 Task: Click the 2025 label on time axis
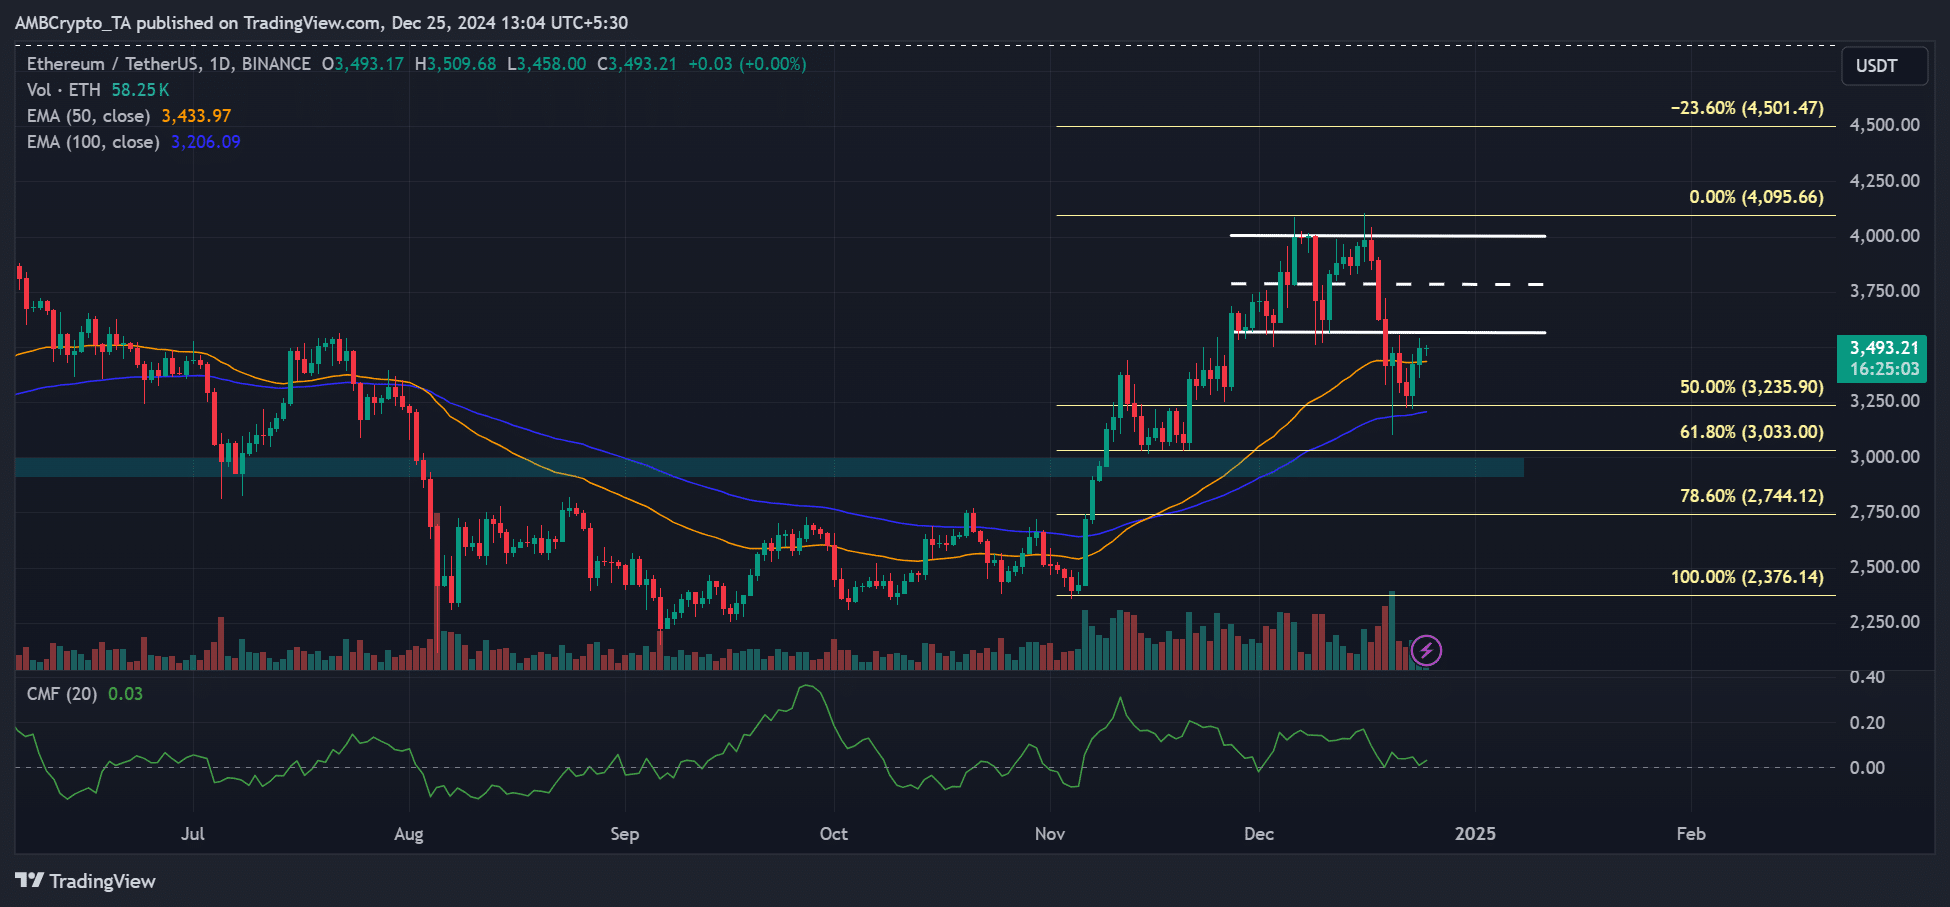(1475, 834)
